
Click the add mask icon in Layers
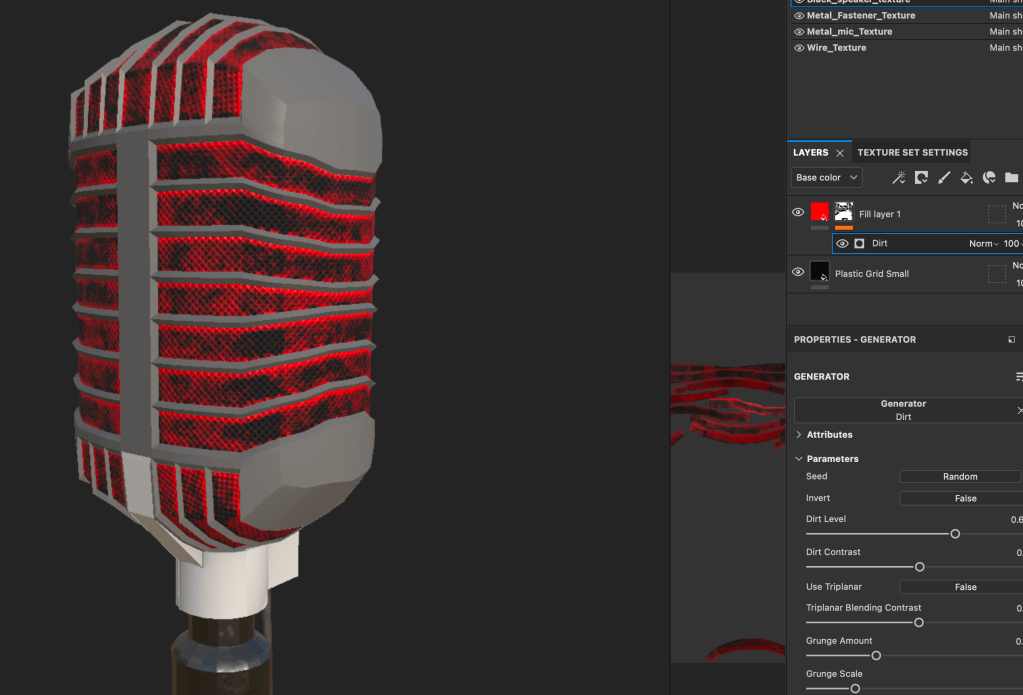921,178
